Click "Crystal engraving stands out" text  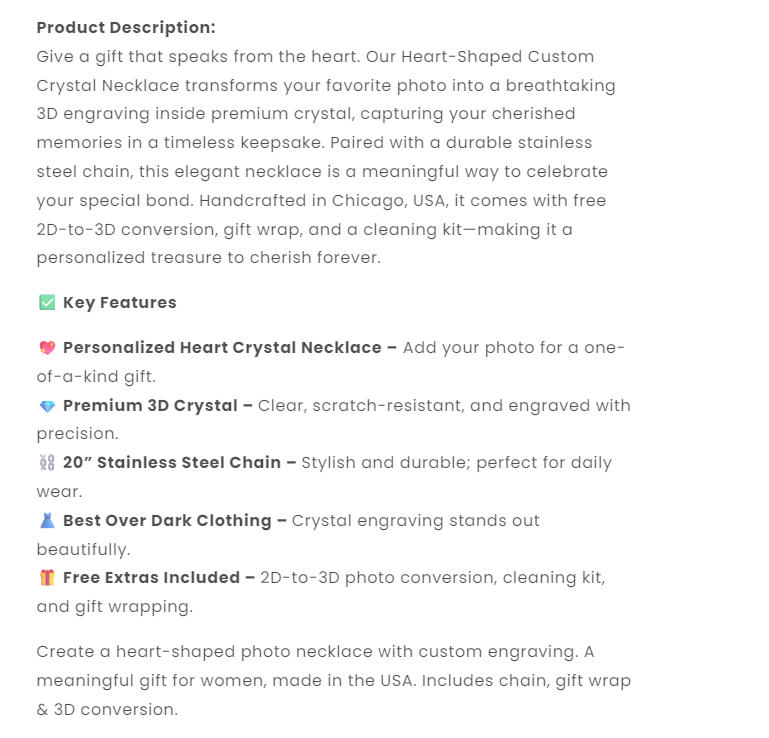(416, 521)
